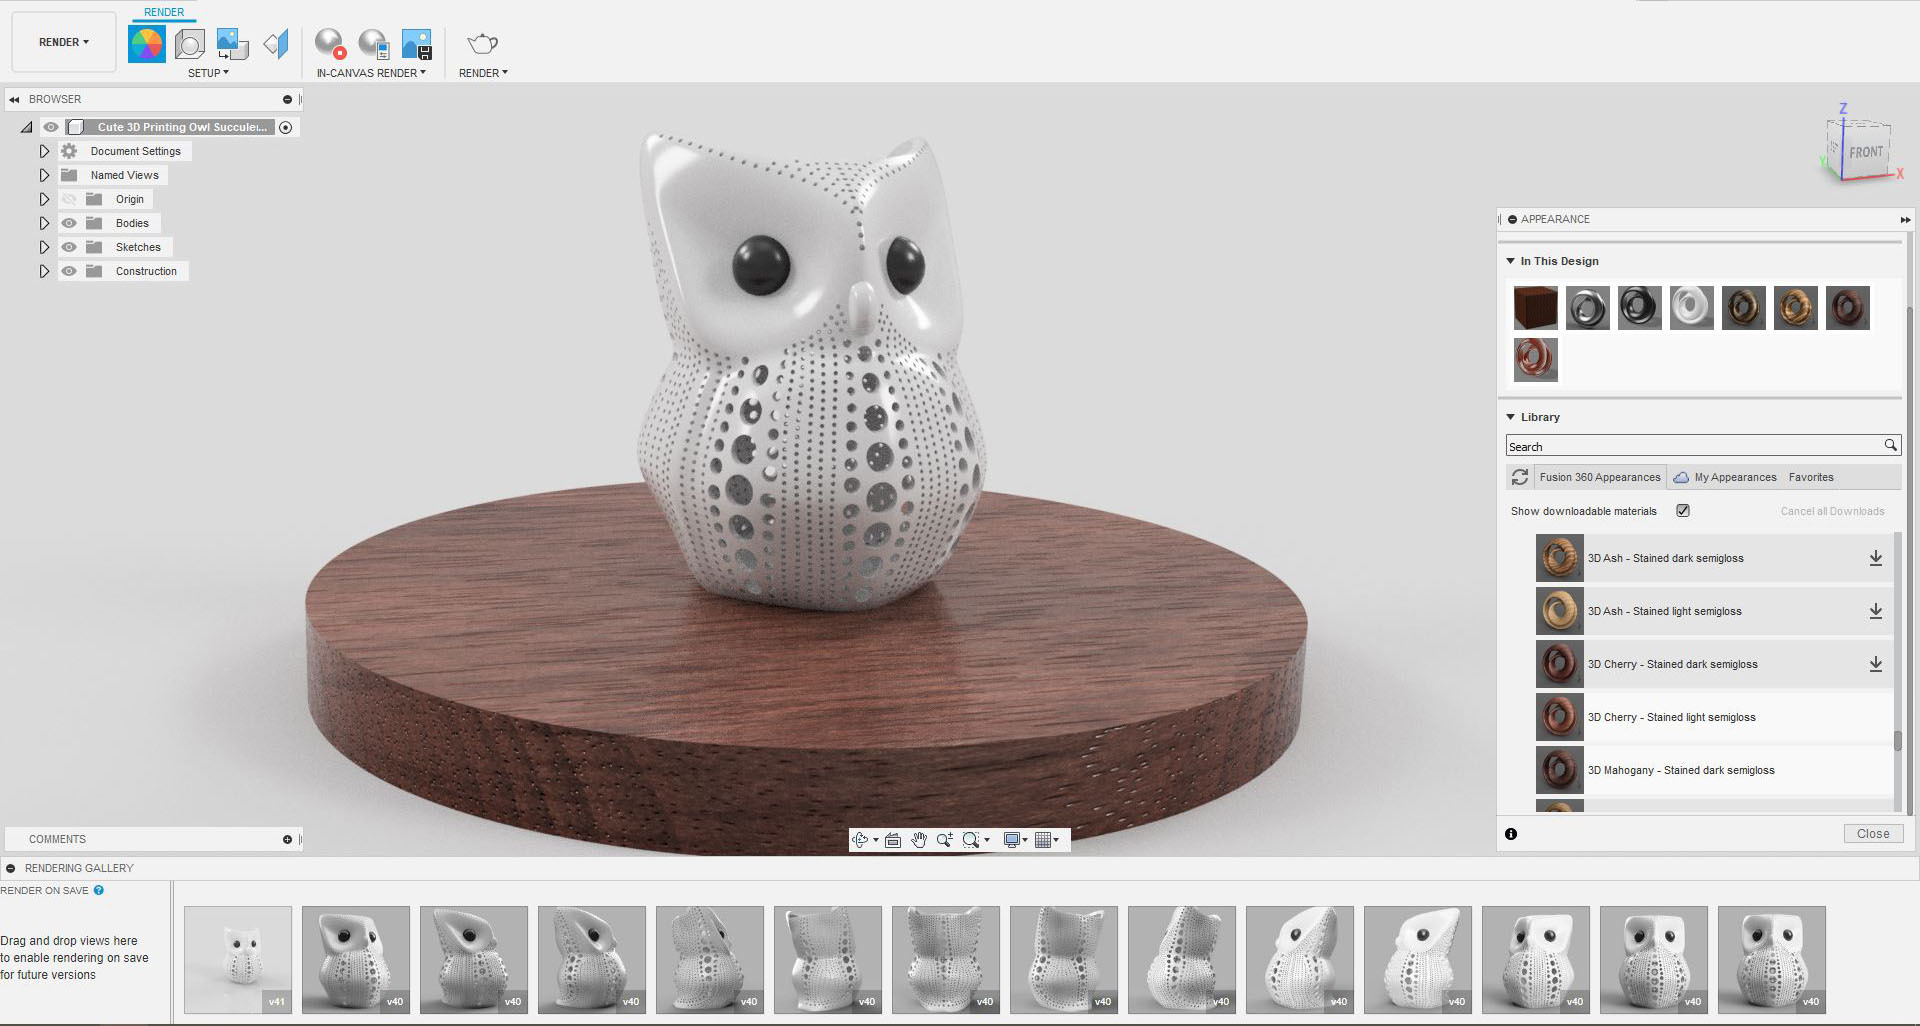
Task: Select the Fusion 360 Appearances tab
Action: (x=1599, y=477)
